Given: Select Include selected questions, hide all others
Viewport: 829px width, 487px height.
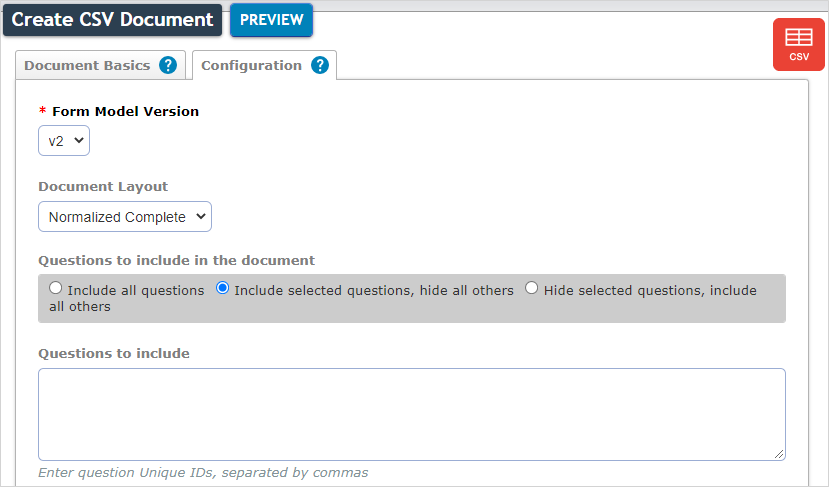Looking at the screenshot, I should pyautogui.click(x=223, y=288).
